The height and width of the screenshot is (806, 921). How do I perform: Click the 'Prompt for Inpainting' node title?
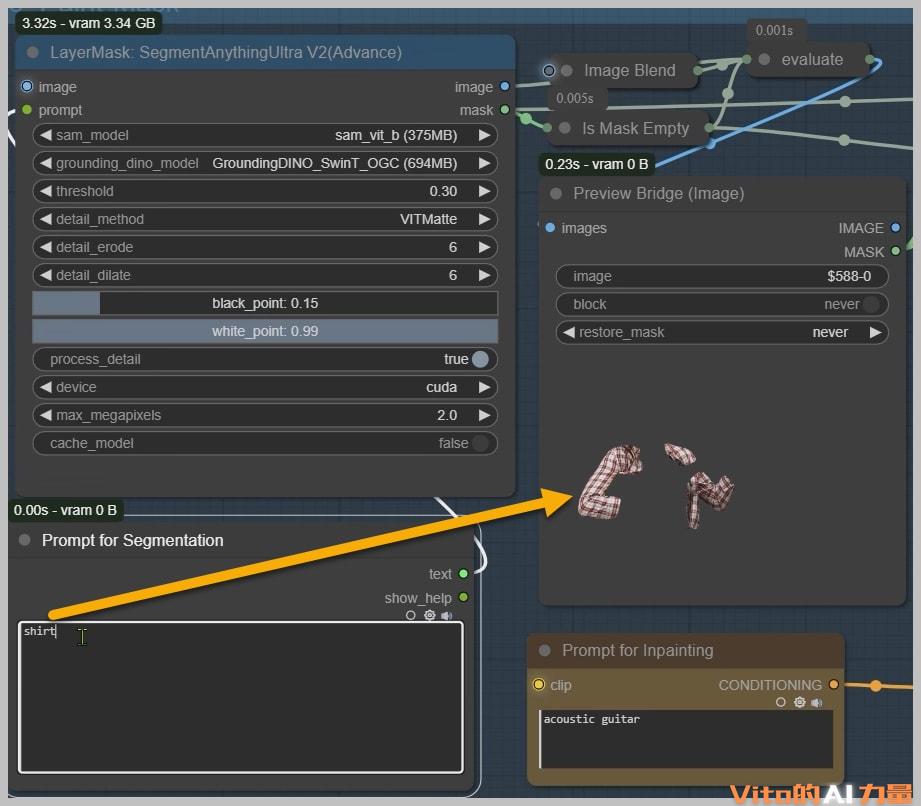[x=638, y=650]
